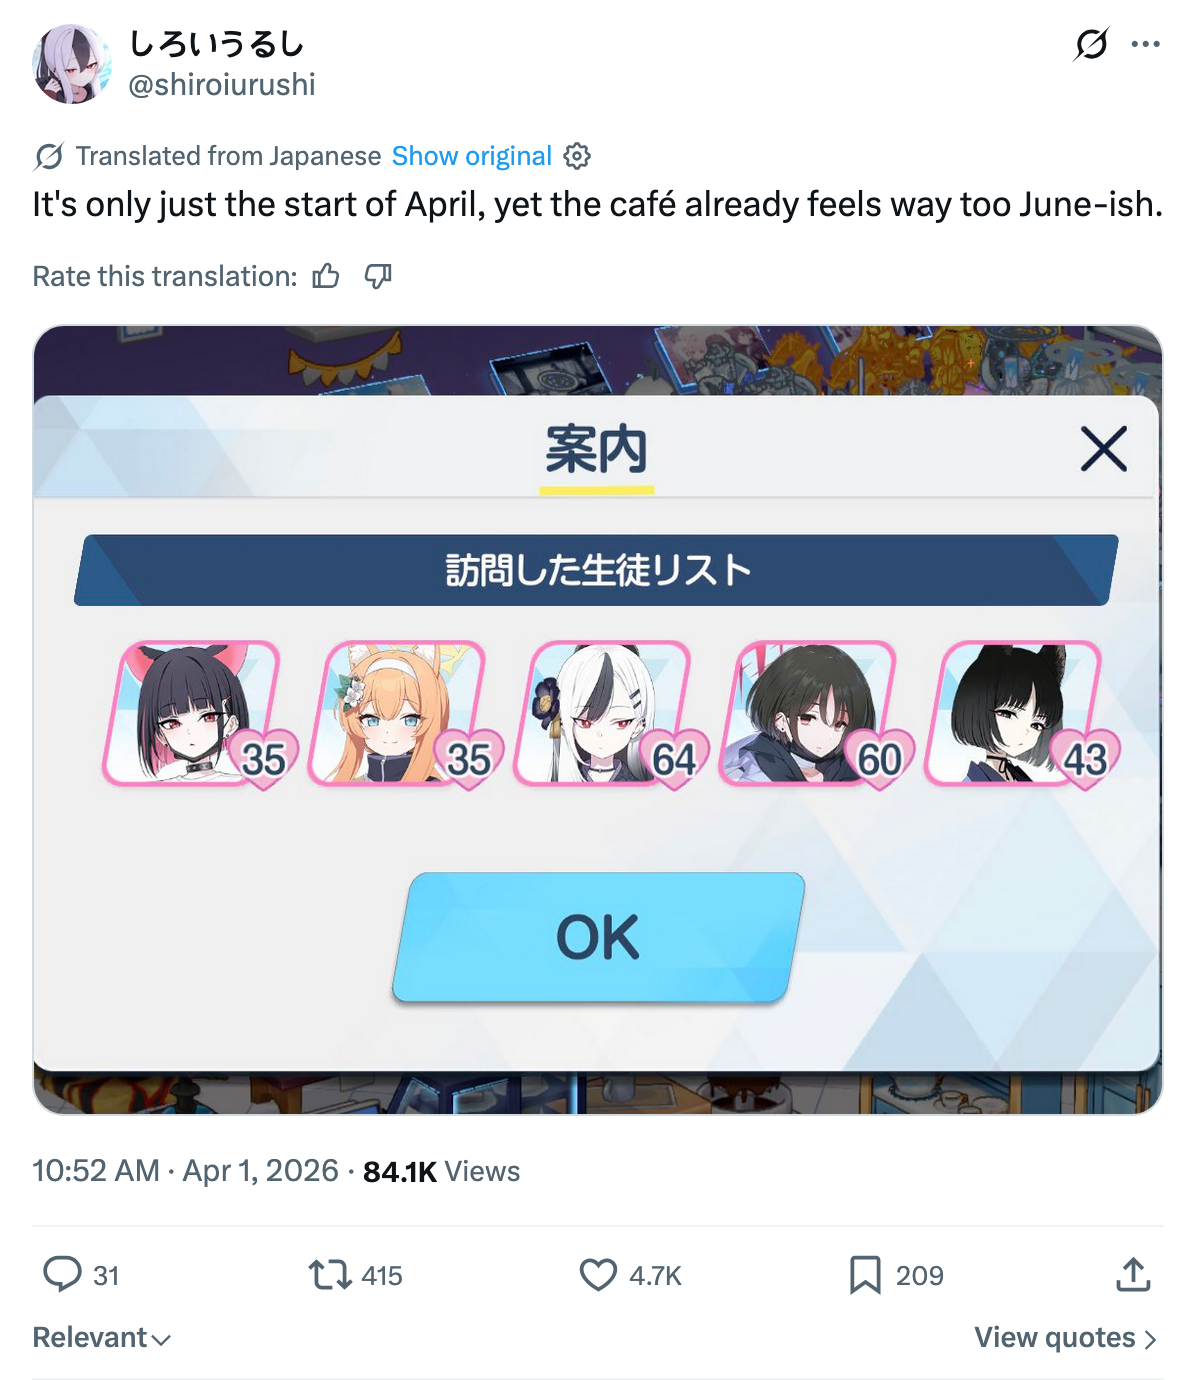The width and height of the screenshot is (1196, 1380).
Task: Like the post with heart icon
Action: click(598, 1274)
